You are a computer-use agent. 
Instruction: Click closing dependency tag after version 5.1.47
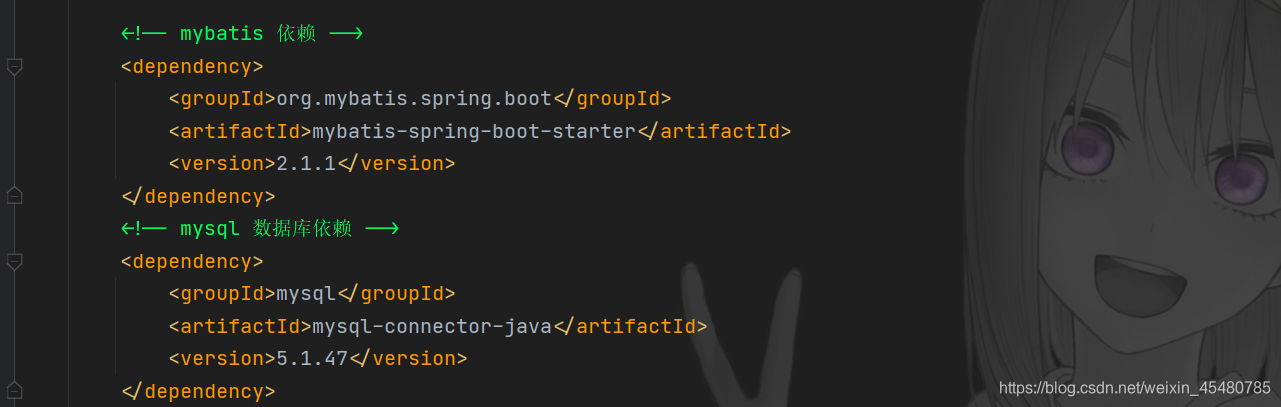[198, 390]
